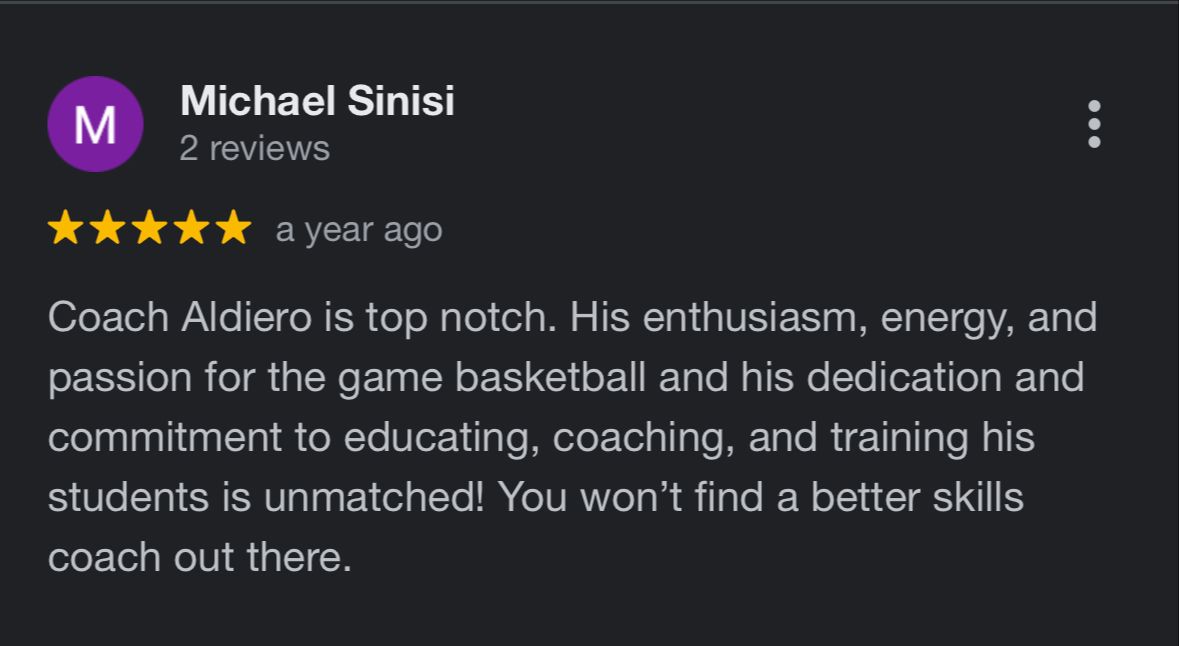
Task: Click the '2 reviews' count text
Action: pos(254,149)
